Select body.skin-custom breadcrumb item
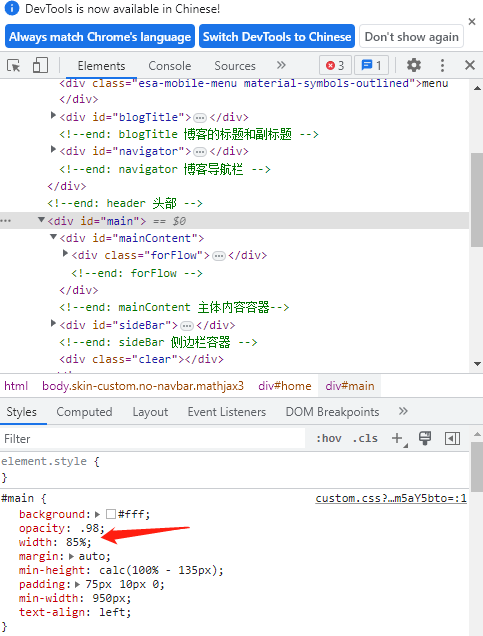 coord(143,386)
